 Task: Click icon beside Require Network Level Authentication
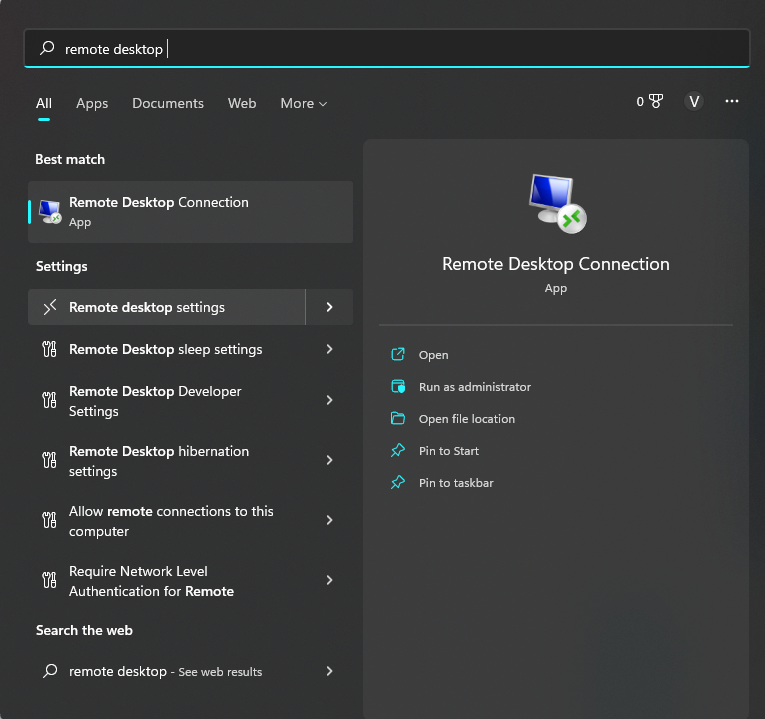[49, 580]
